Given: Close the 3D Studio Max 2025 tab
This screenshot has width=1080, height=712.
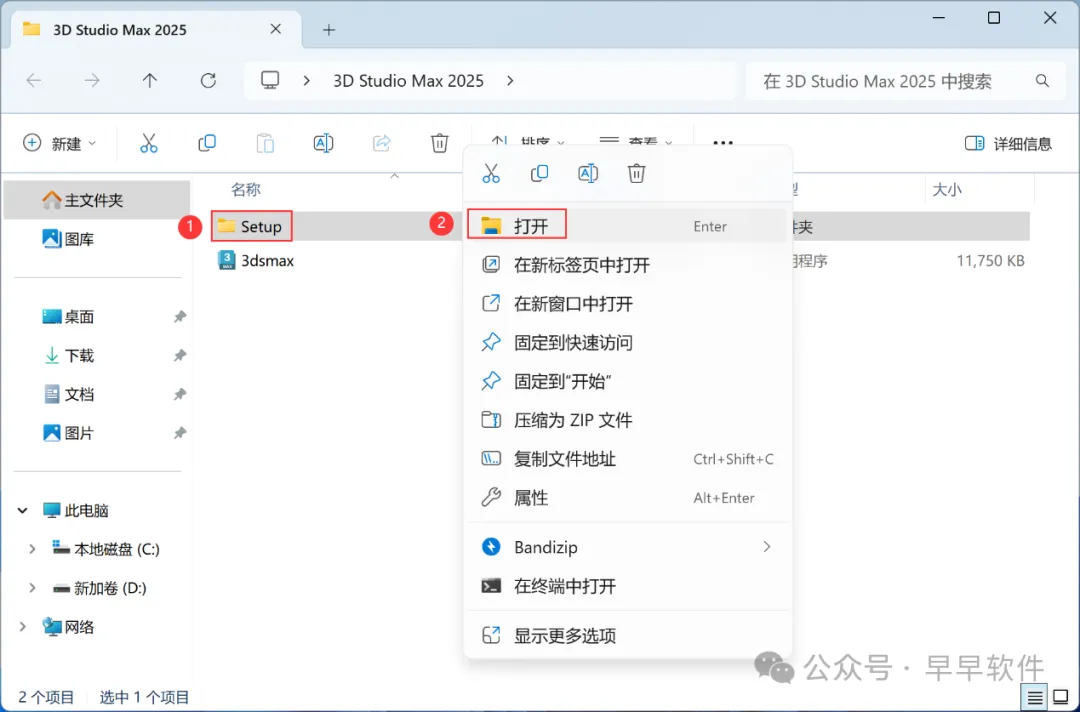Looking at the screenshot, I should coord(276,29).
